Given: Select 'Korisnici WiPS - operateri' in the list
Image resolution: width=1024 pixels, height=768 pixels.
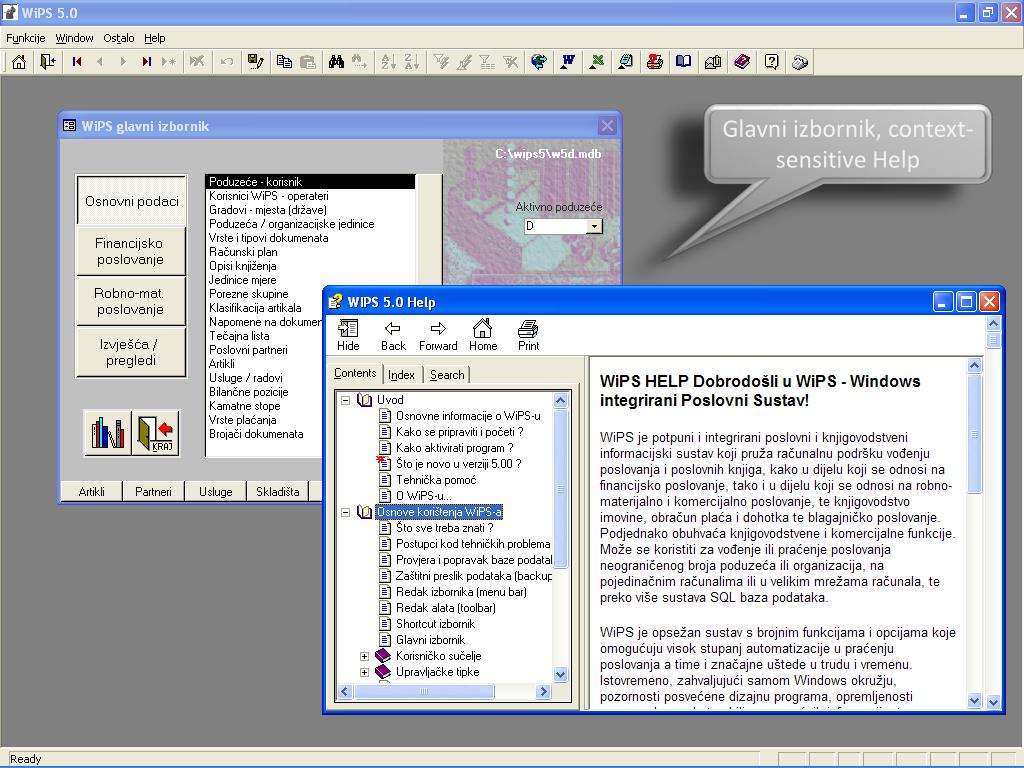Looking at the screenshot, I should [x=310, y=196].
